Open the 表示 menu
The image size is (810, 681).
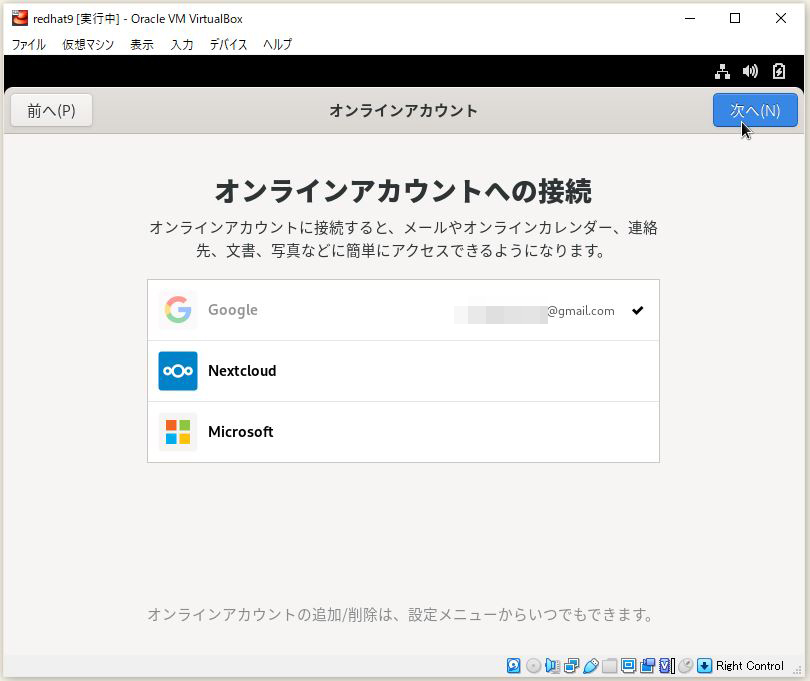[142, 44]
